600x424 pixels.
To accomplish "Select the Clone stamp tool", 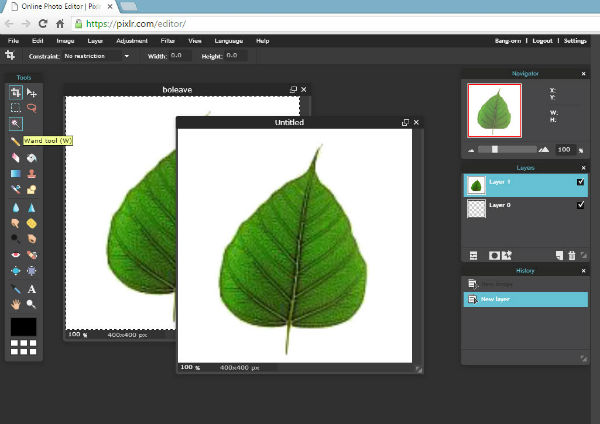I will [32, 174].
